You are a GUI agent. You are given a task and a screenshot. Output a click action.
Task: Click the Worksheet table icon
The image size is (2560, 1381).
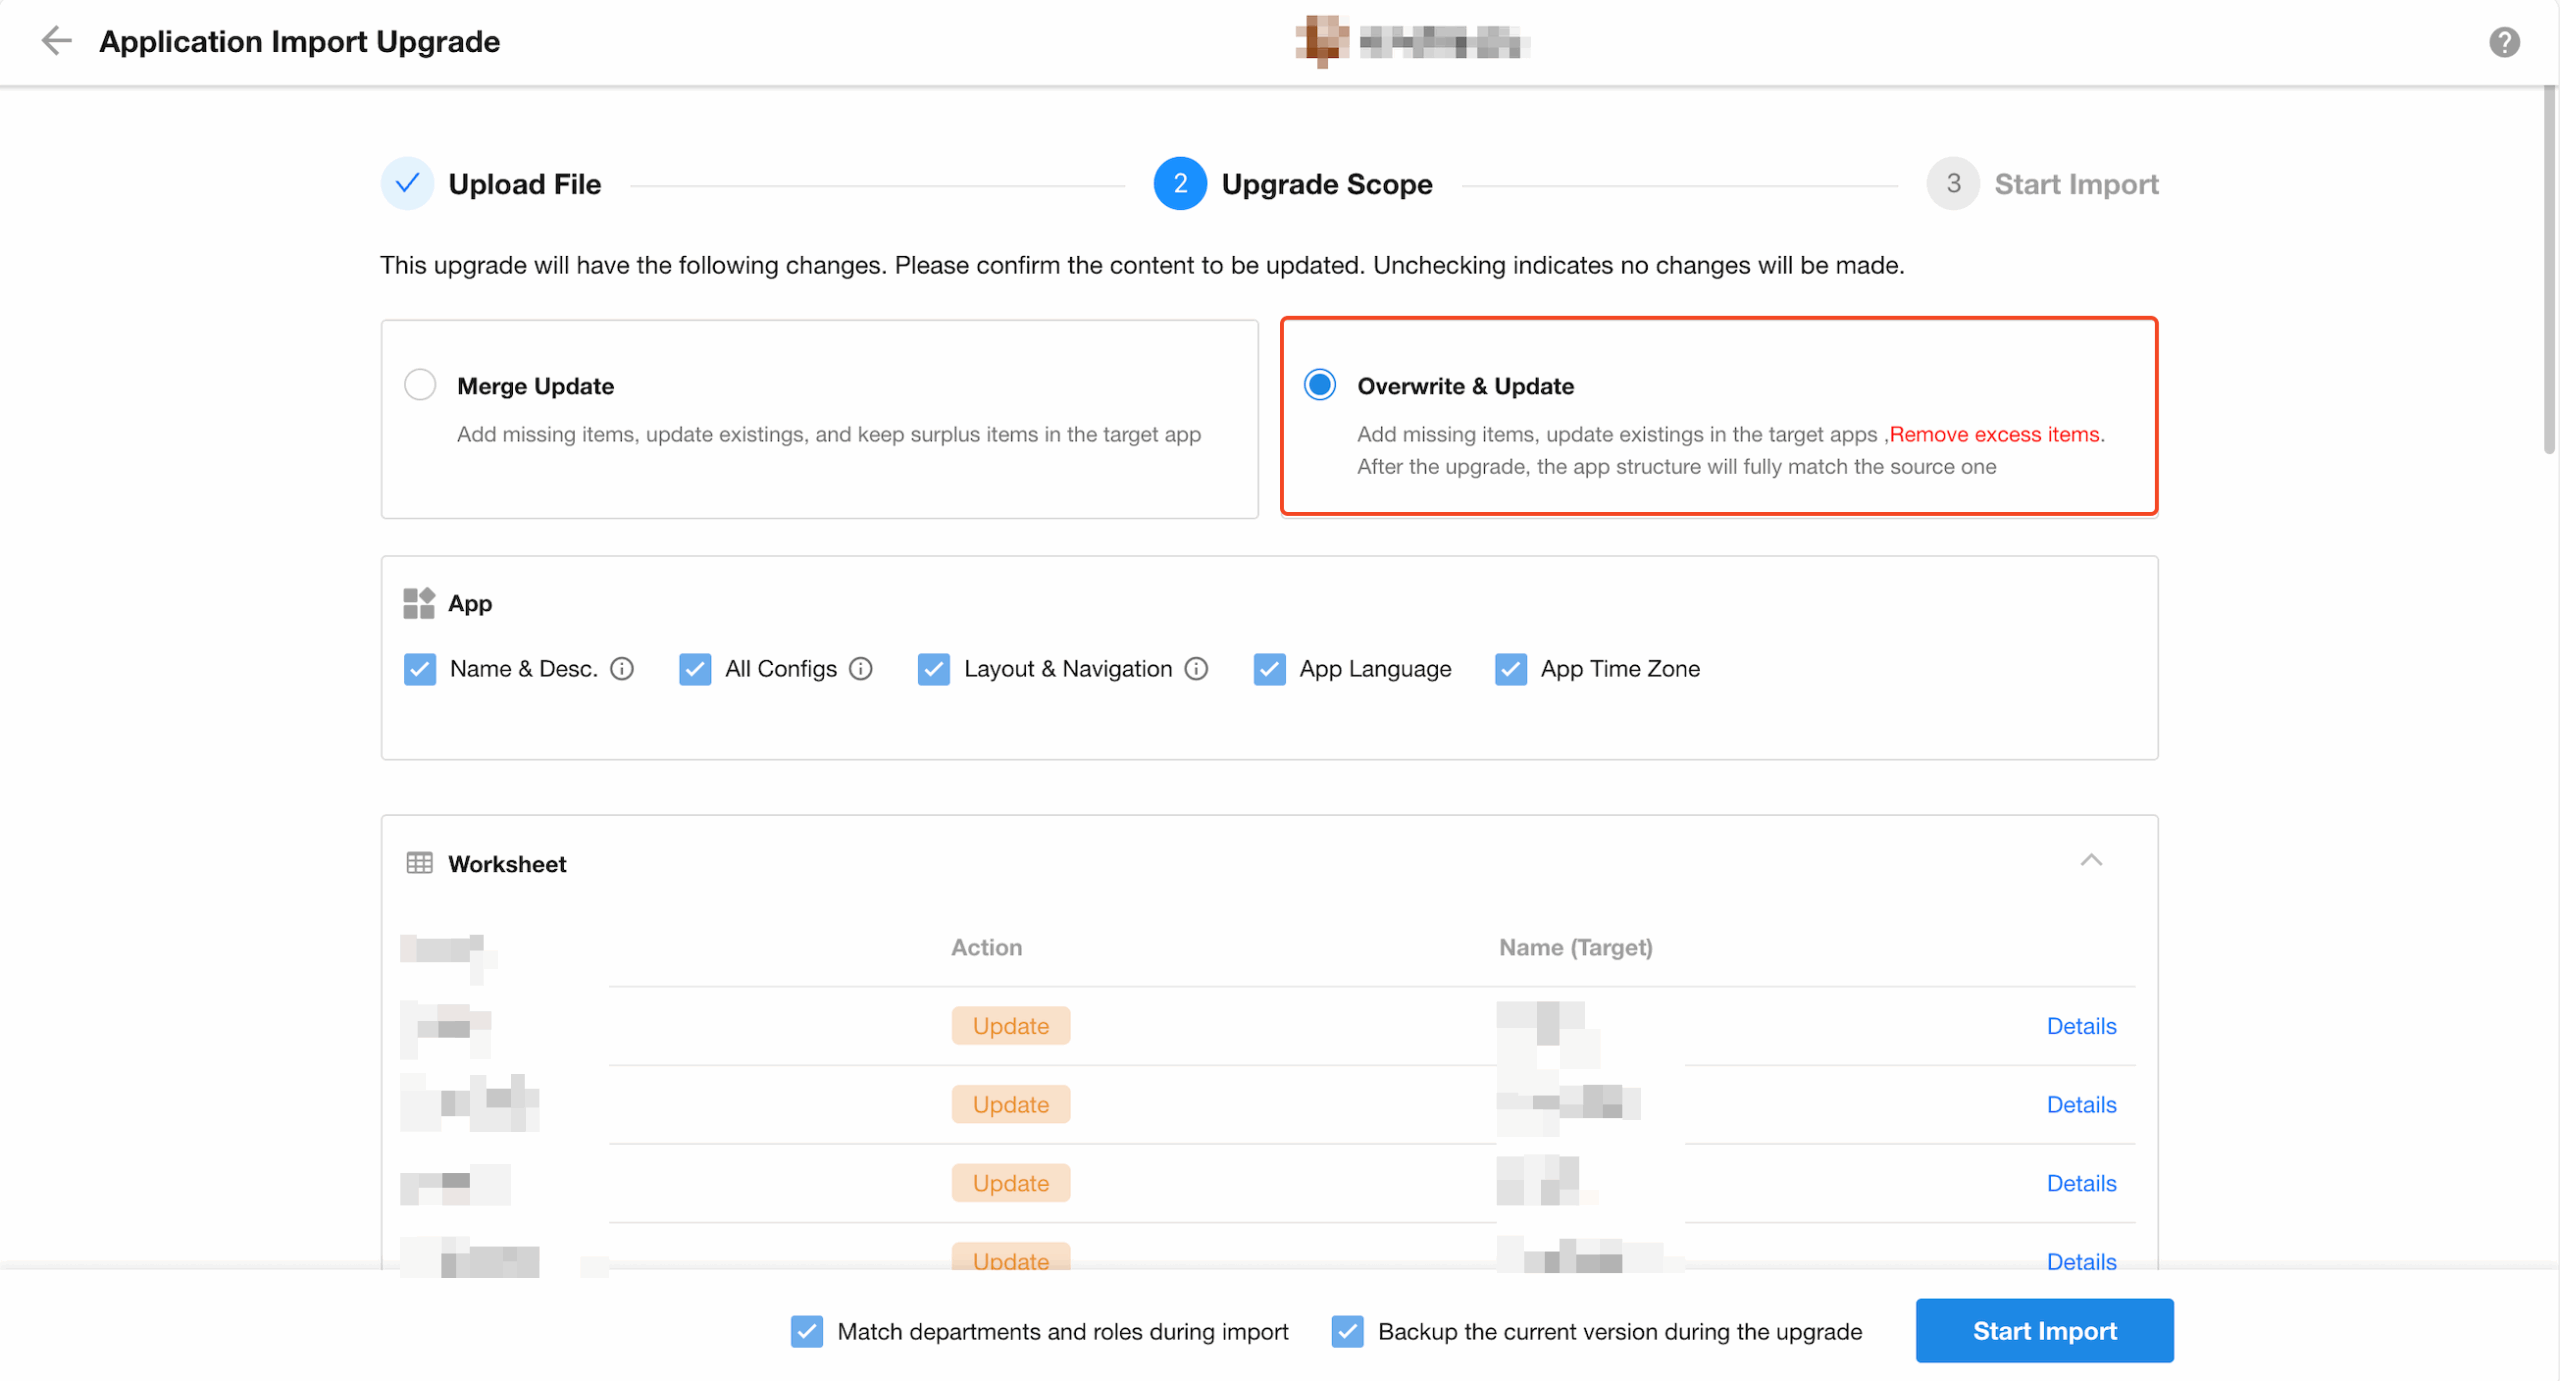coord(420,863)
